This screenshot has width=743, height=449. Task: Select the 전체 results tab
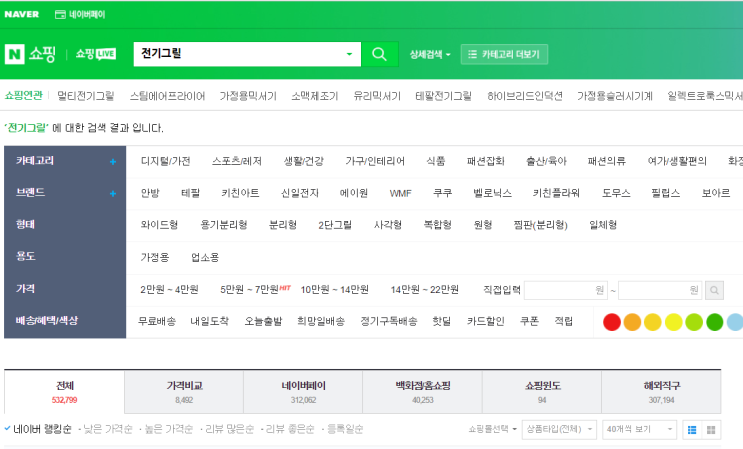click(64, 392)
